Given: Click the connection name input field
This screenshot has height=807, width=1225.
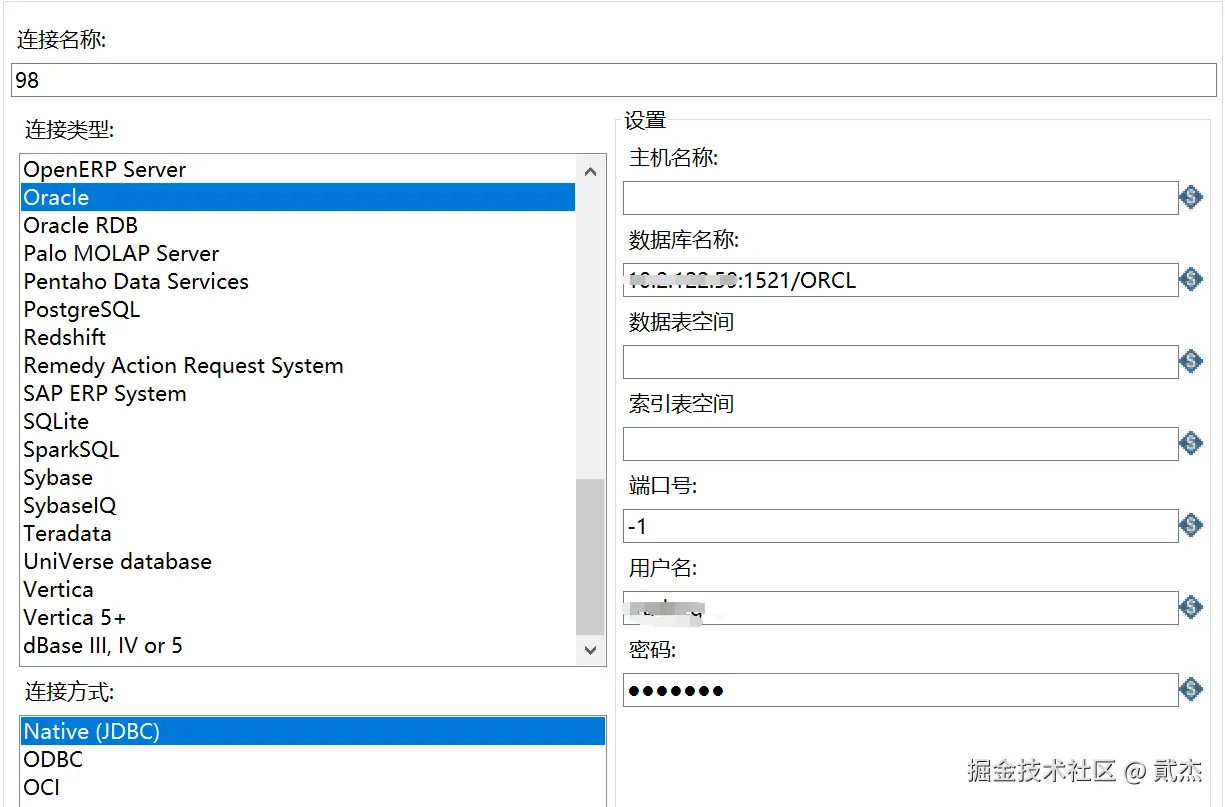Looking at the screenshot, I should 614,80.
